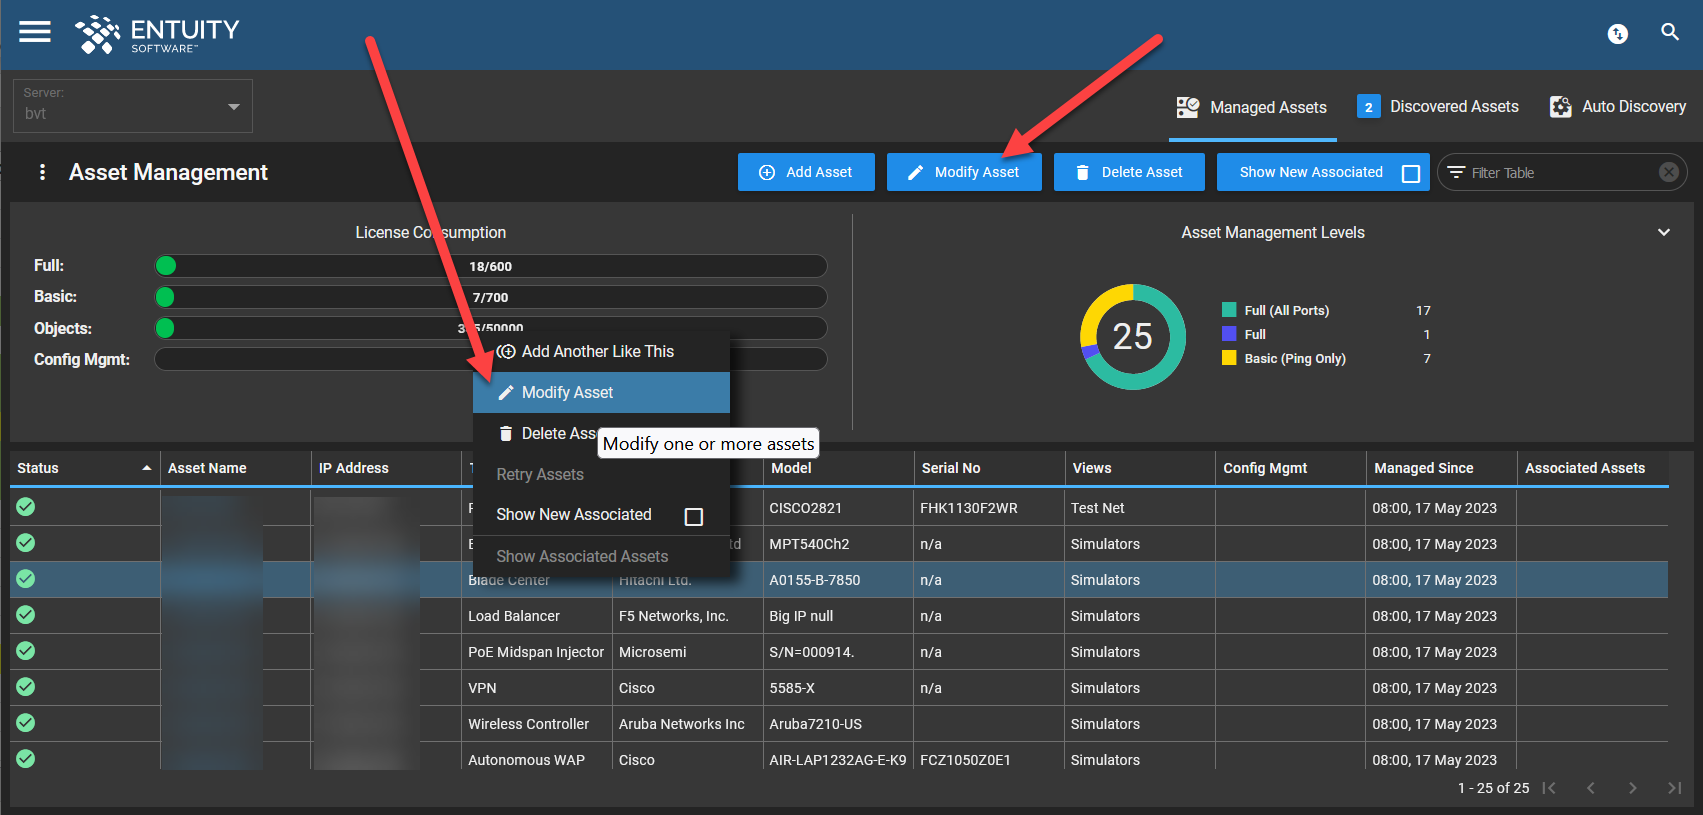Open the Server bvt dropdown

(133, 106)
